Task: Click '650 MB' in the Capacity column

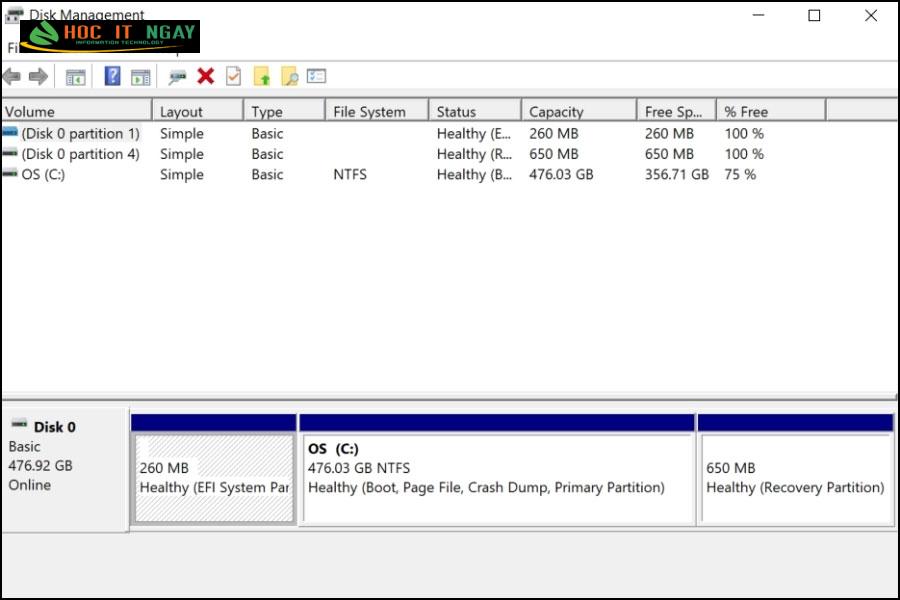Action: 554,154
